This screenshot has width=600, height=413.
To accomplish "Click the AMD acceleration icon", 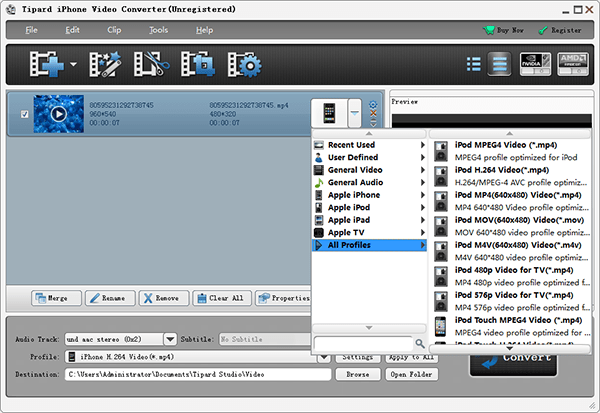I will point(570,65).
